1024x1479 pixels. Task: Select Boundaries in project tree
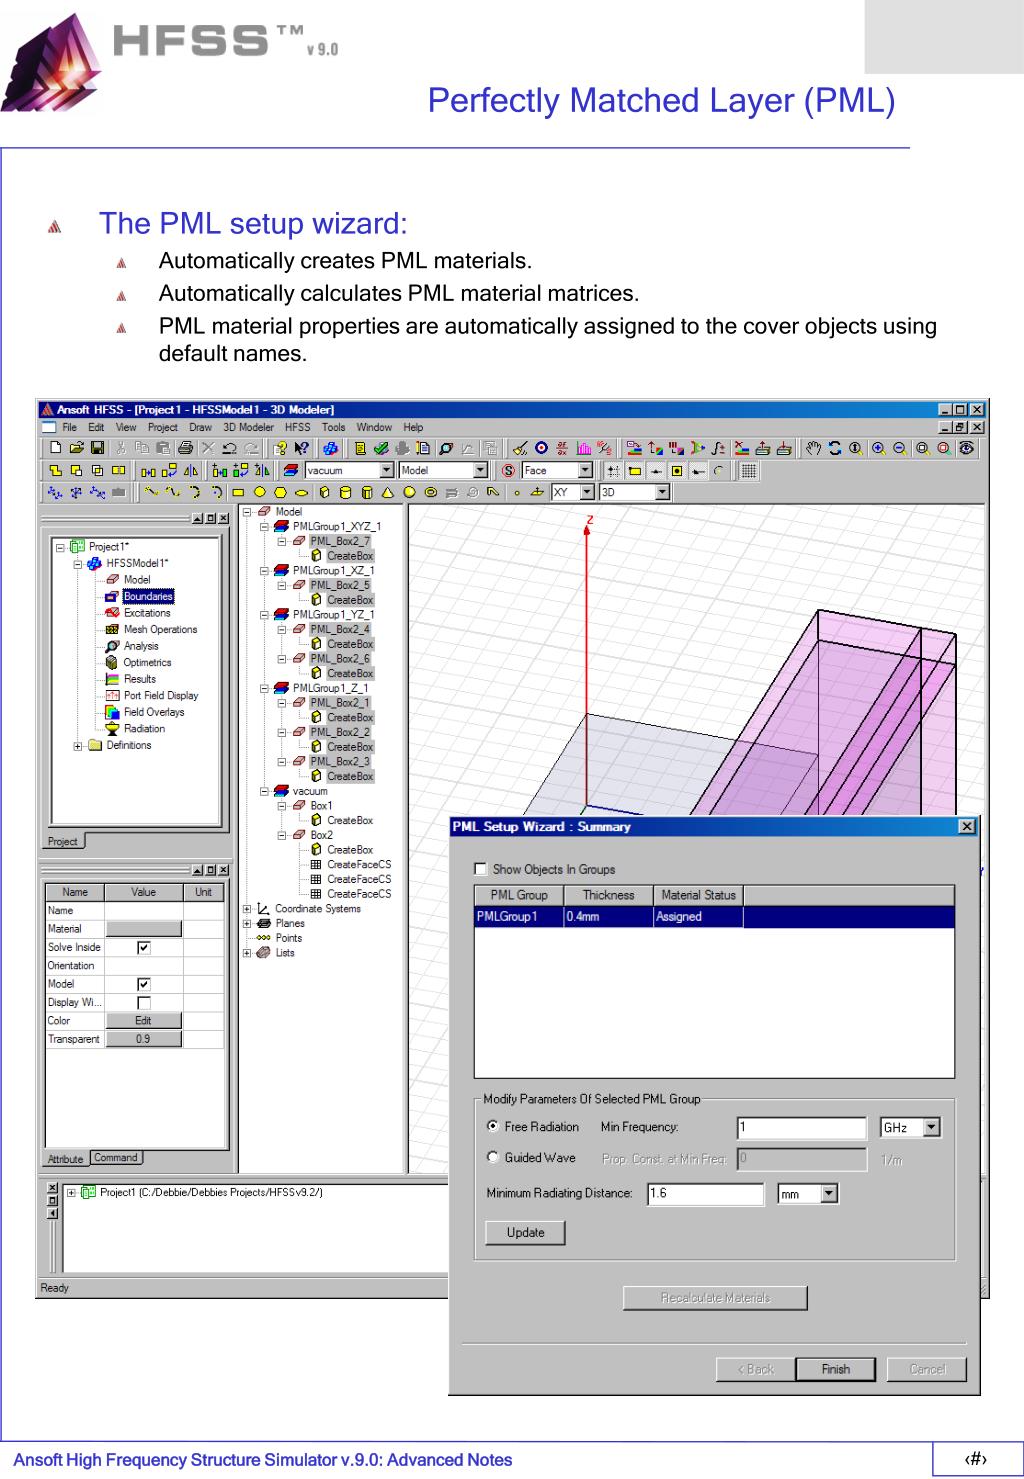[148, 596]
